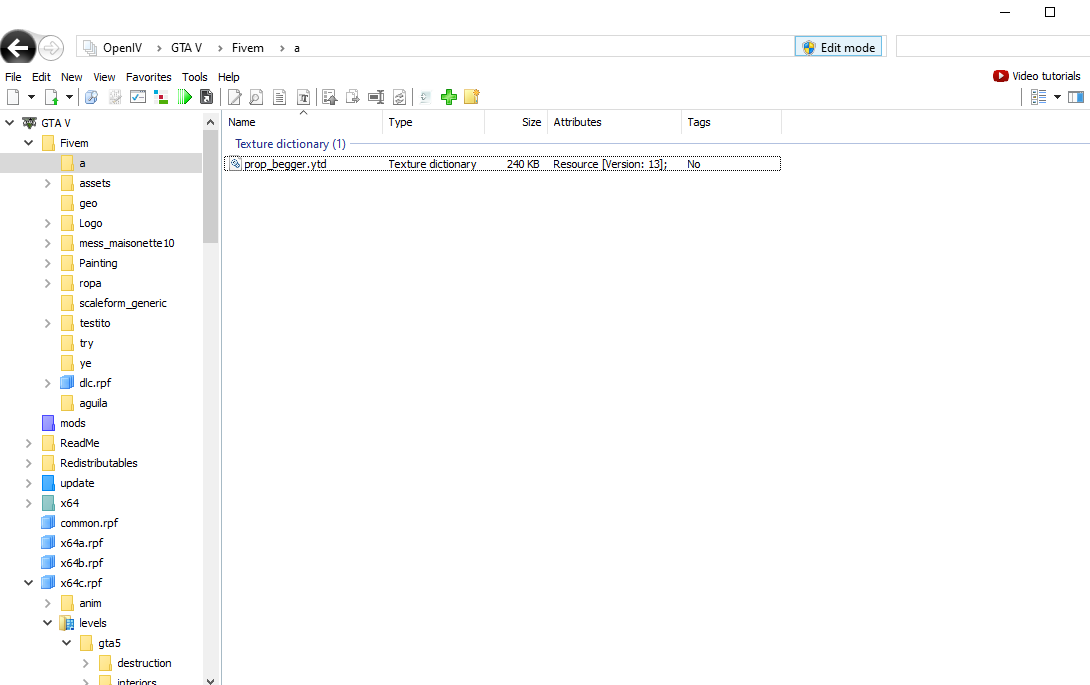Expand the Painting folder node
1090x685 pixels.
coord(47,264)
